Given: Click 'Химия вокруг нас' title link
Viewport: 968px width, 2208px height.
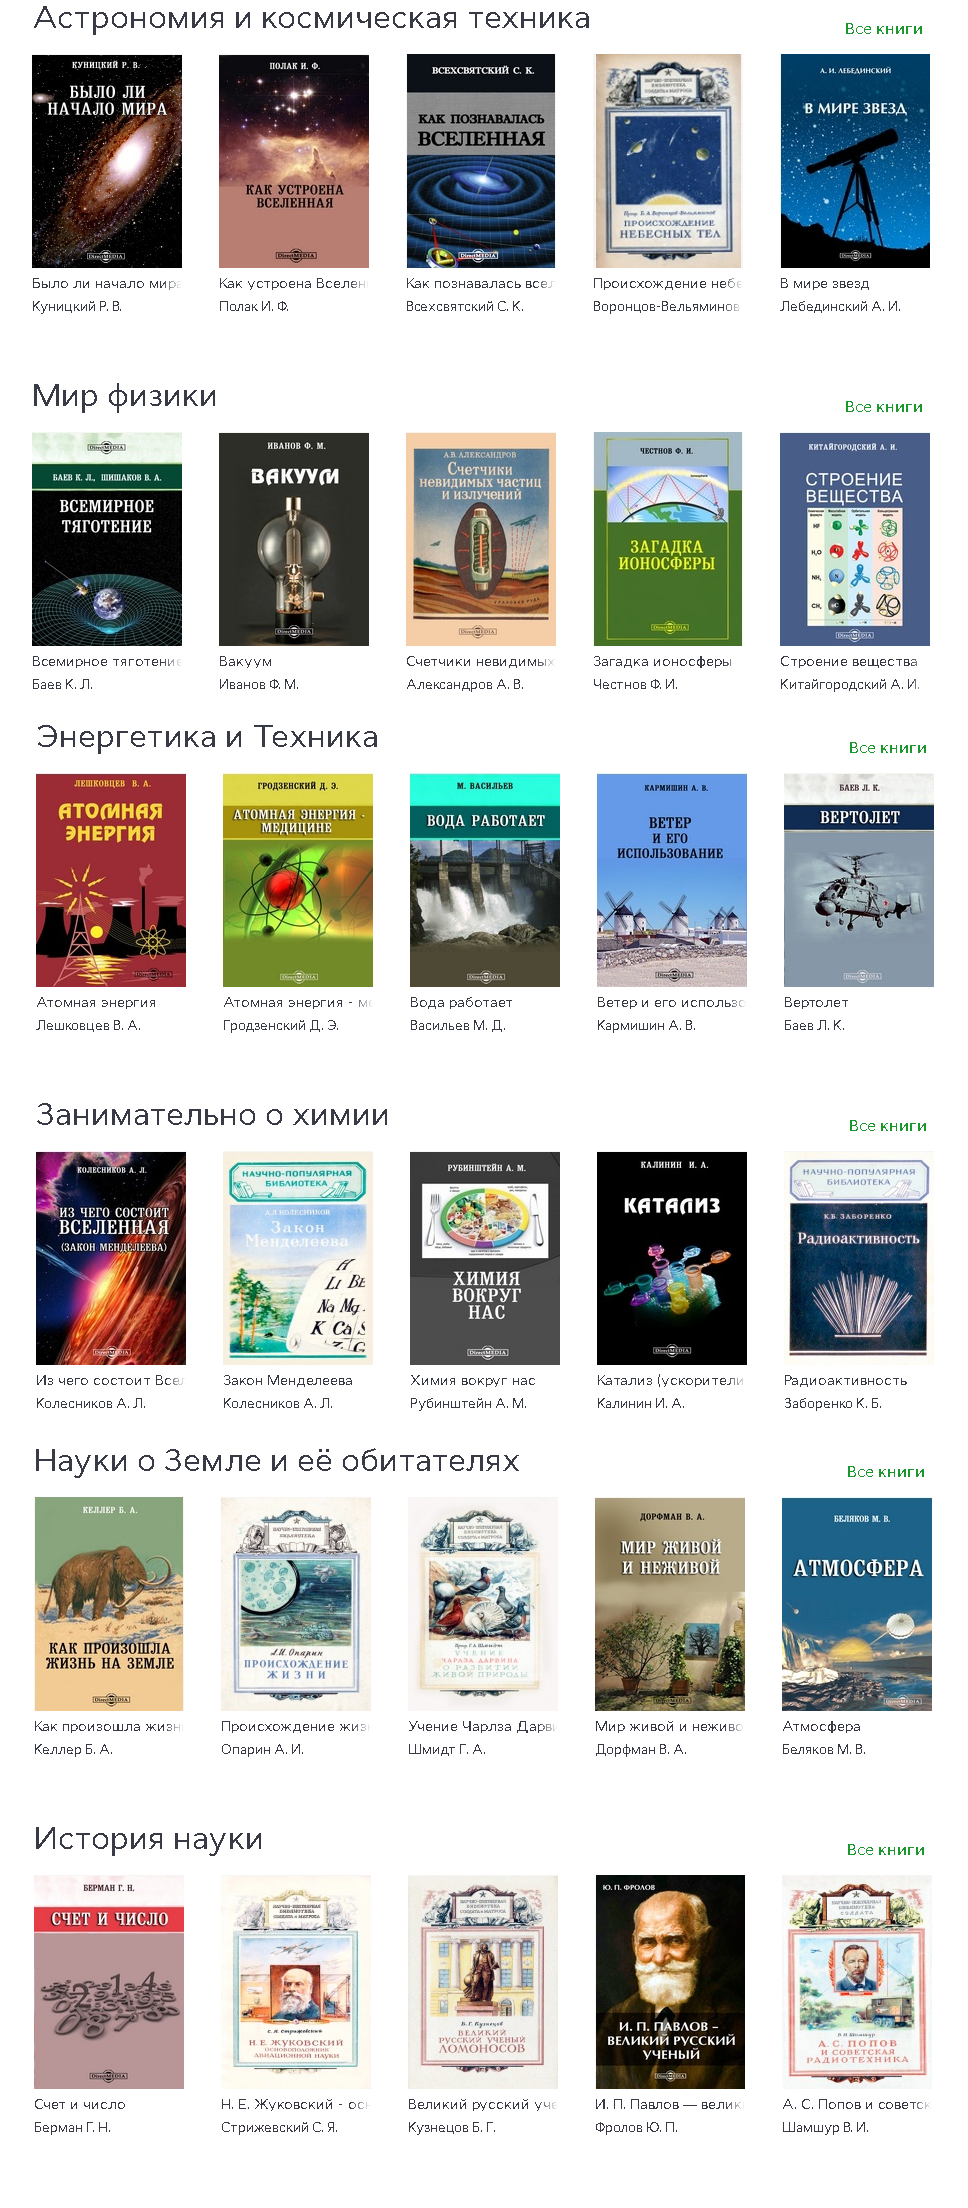Looking at the screenshot, I should [x=473, y=1380].
